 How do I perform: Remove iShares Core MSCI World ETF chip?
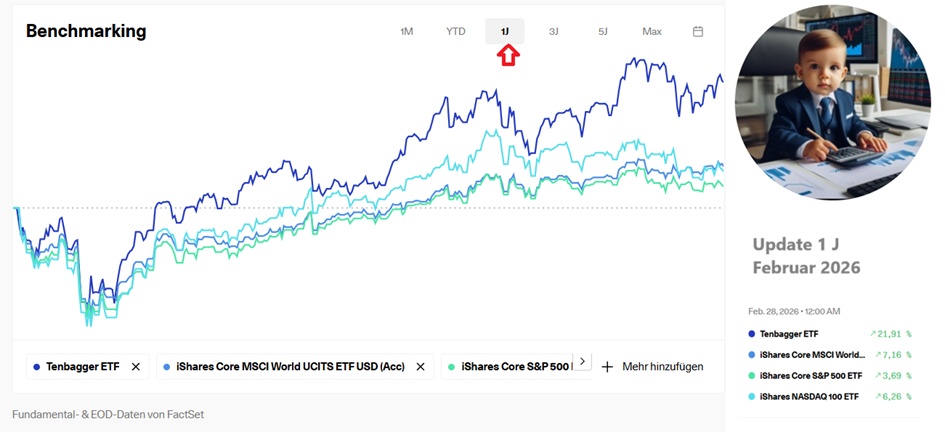pyautogui.click(x=420, y=367)
